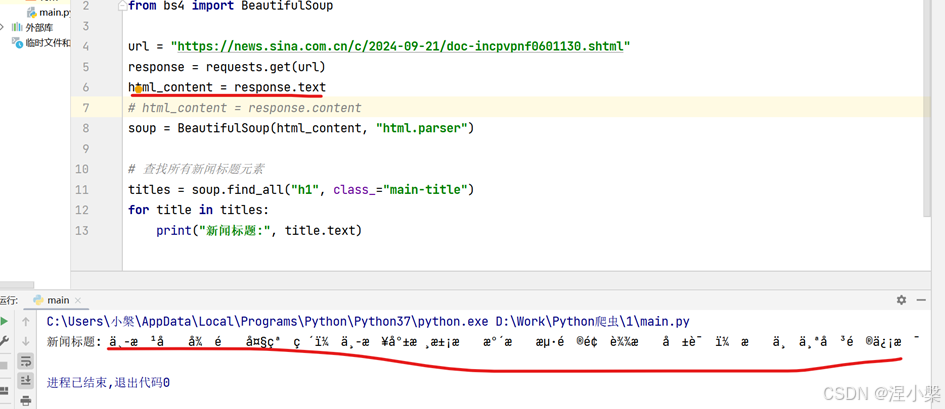The image size is (945, 409).
Task: Click the 'print("新闻标题:", title.text)' line
Action: [x=259, y=231]
